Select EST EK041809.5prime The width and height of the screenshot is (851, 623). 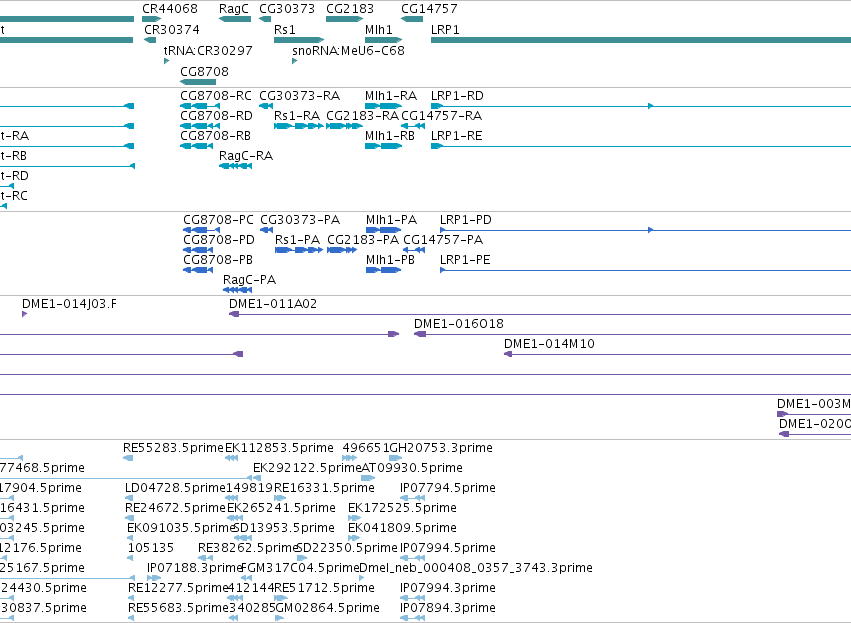402,528
